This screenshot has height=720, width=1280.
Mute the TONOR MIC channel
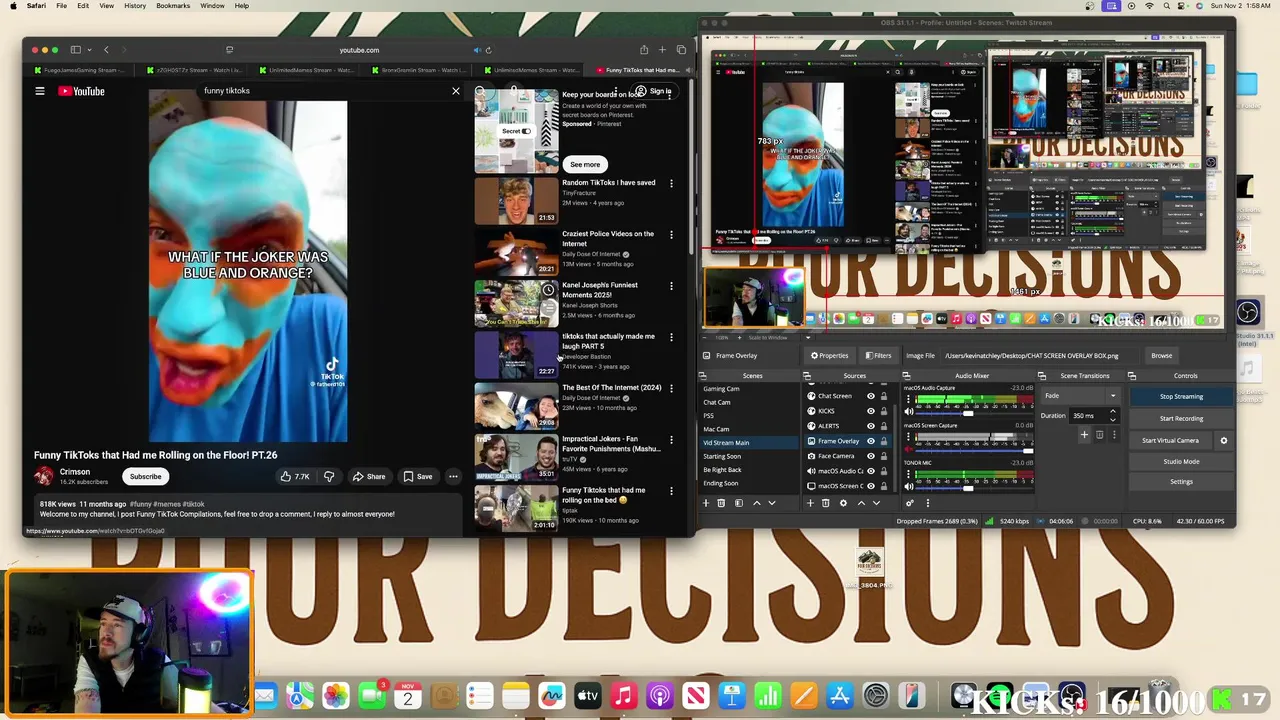coord(909,487)
